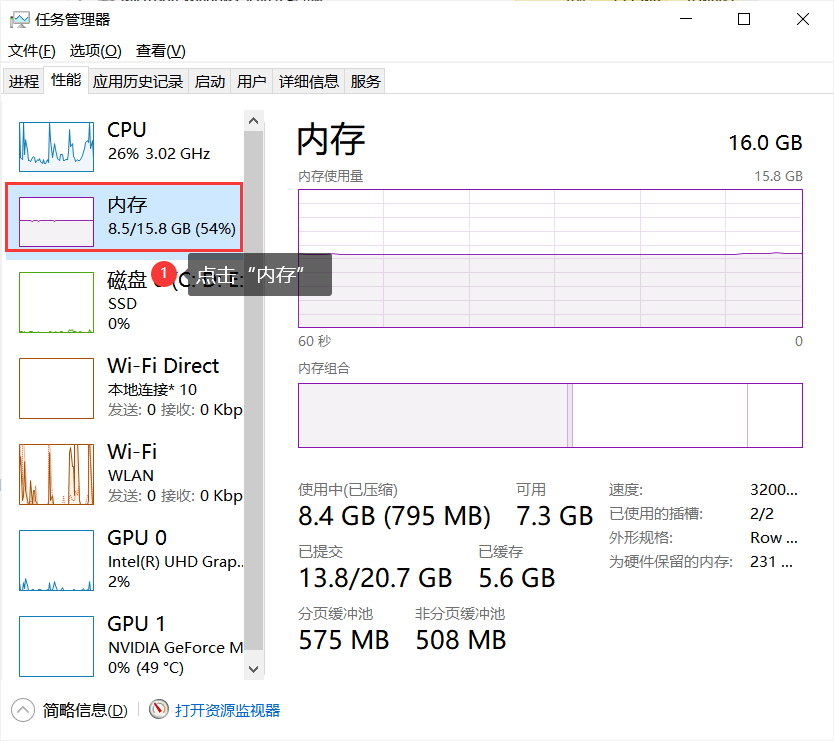Switch to the 用户 tab
Viewport: 834px width, 741px height.
coord(252,81)
